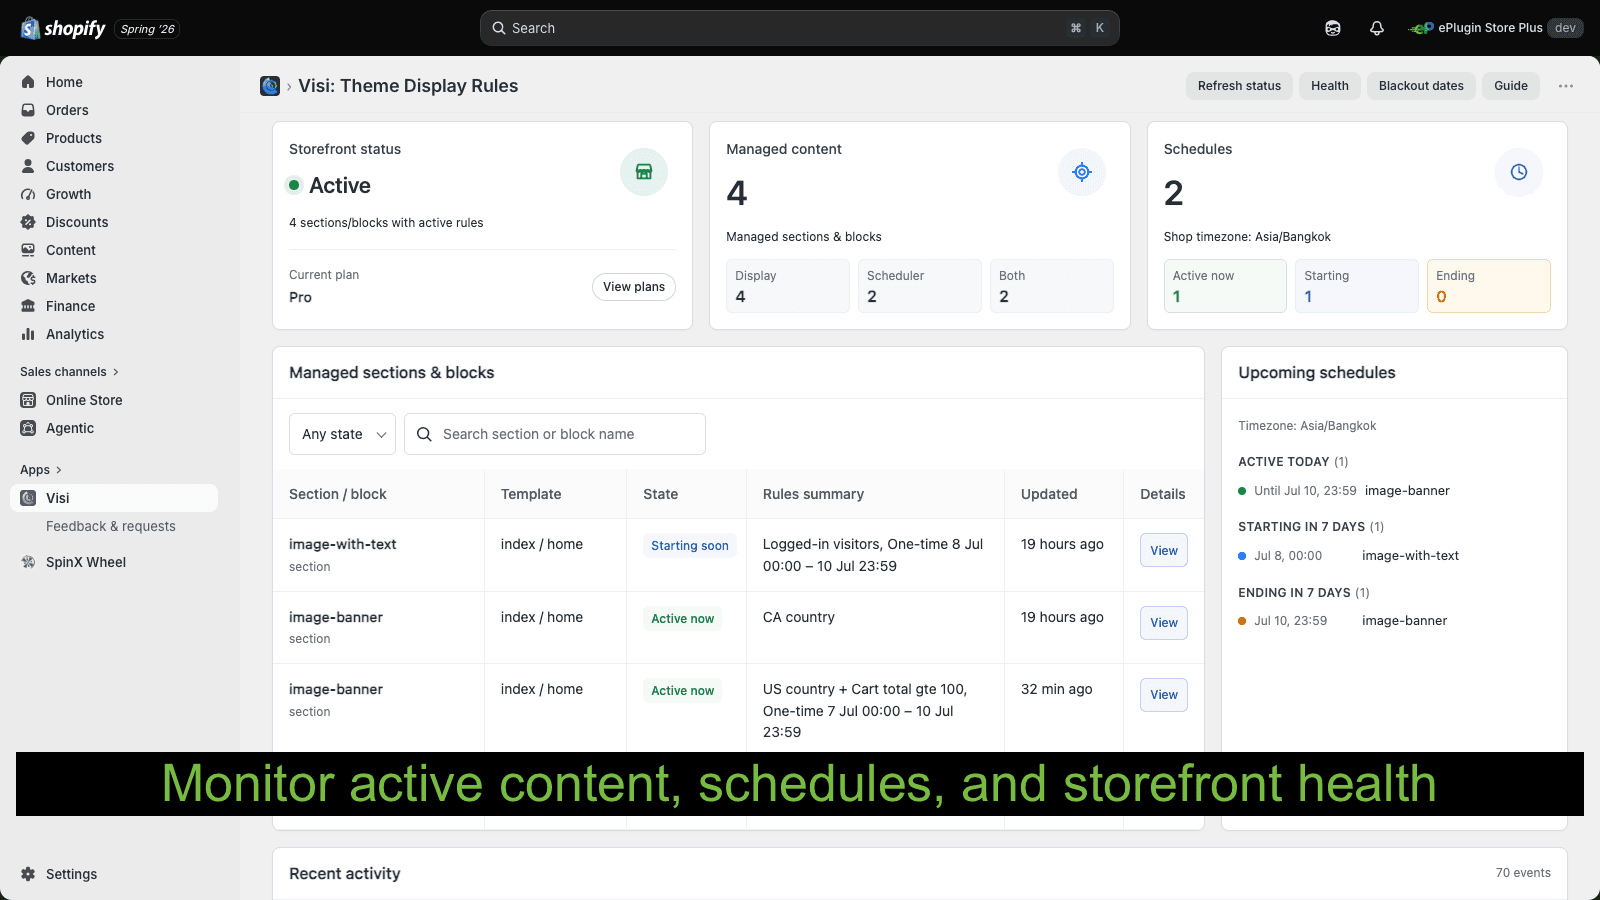Click the Finance bank icon
This screenshot has height=900, width=1600.
point(28,306)
